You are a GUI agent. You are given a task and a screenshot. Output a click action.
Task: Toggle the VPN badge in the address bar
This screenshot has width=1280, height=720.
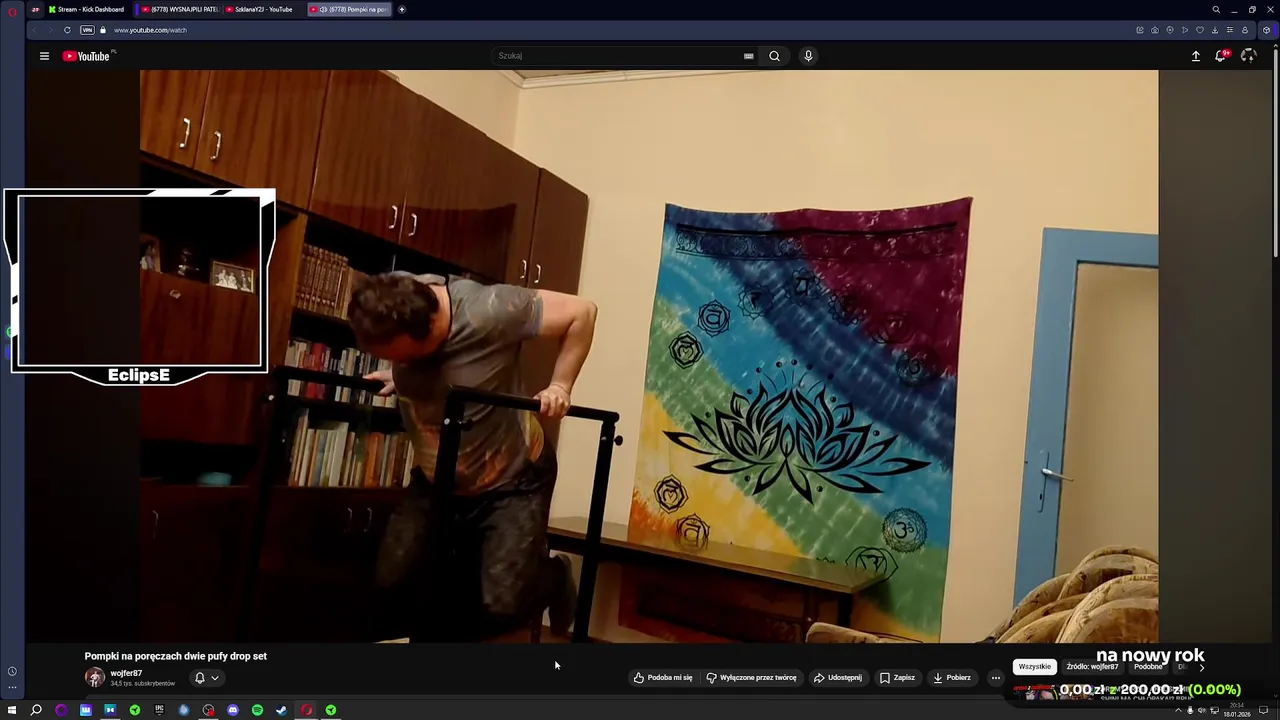pos(87,30)
